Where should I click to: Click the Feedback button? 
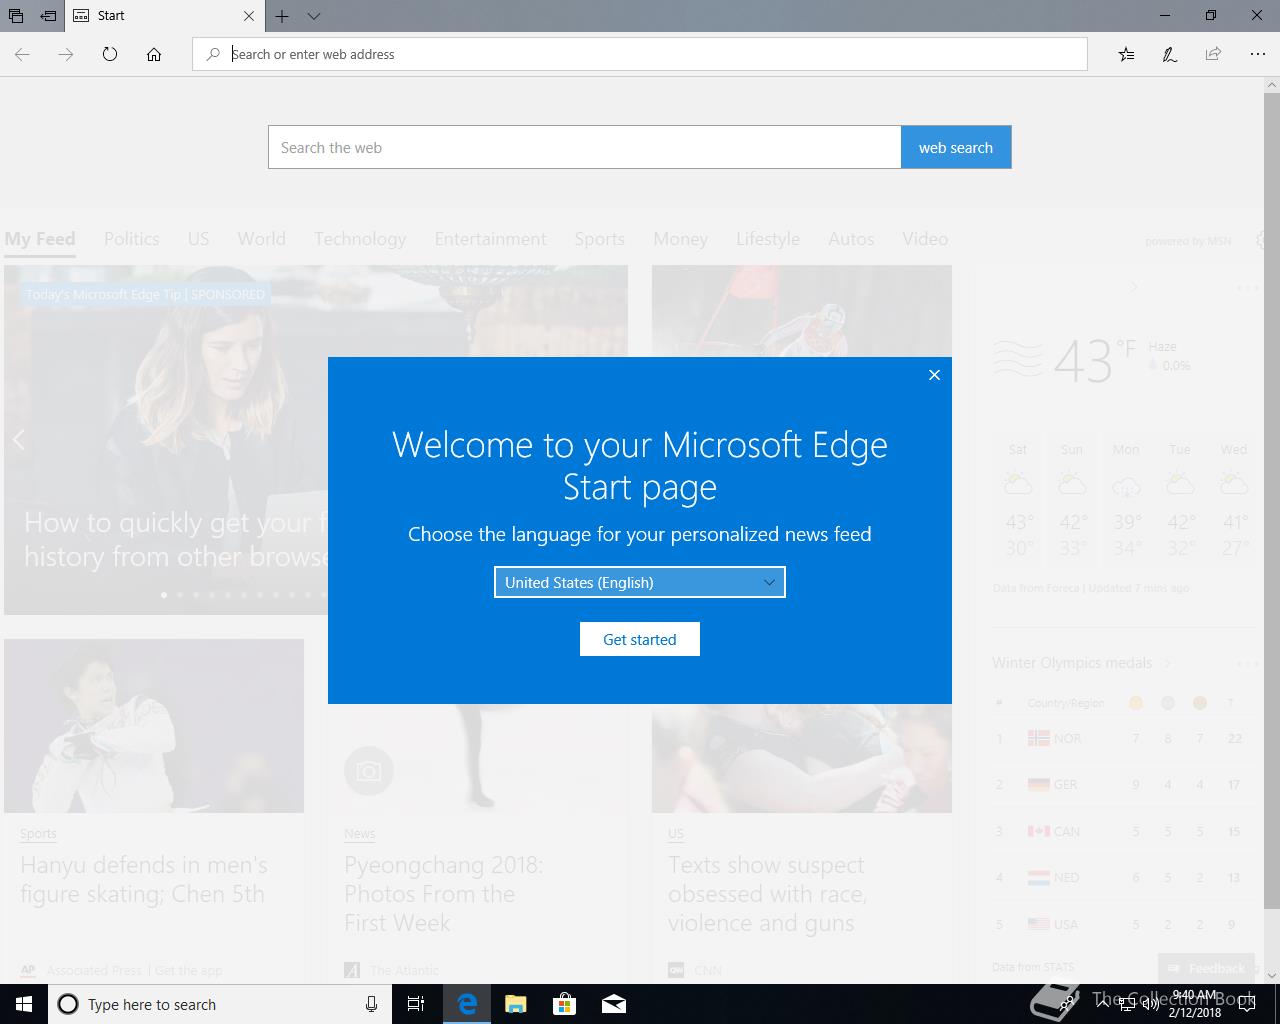(1207, 968)
